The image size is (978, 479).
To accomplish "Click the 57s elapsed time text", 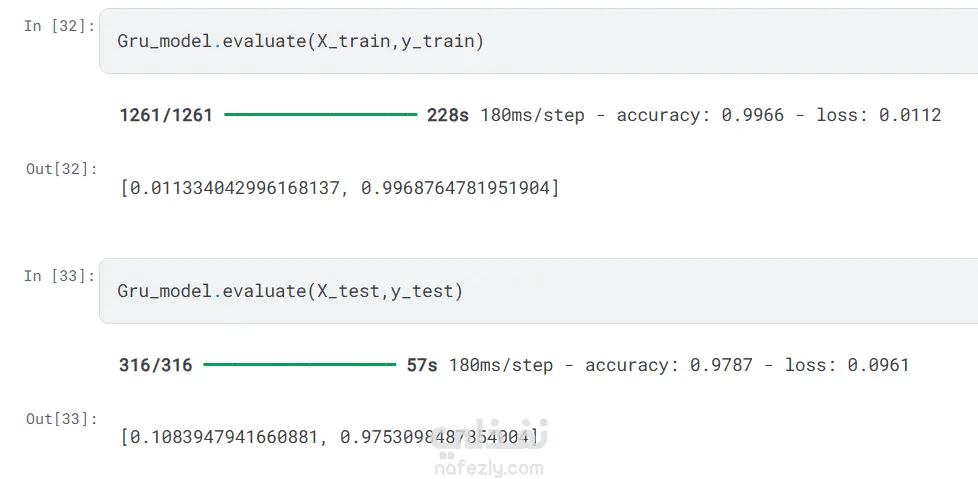I will click(422, 365).
